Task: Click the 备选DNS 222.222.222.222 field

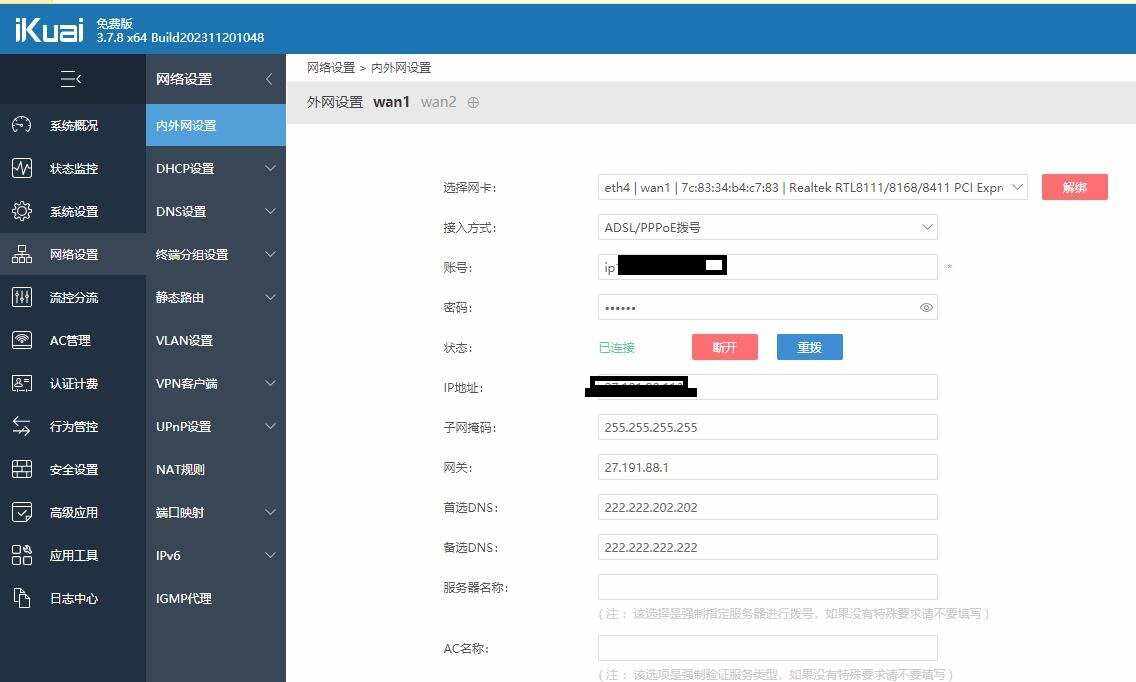Action: tap(767, 546)
